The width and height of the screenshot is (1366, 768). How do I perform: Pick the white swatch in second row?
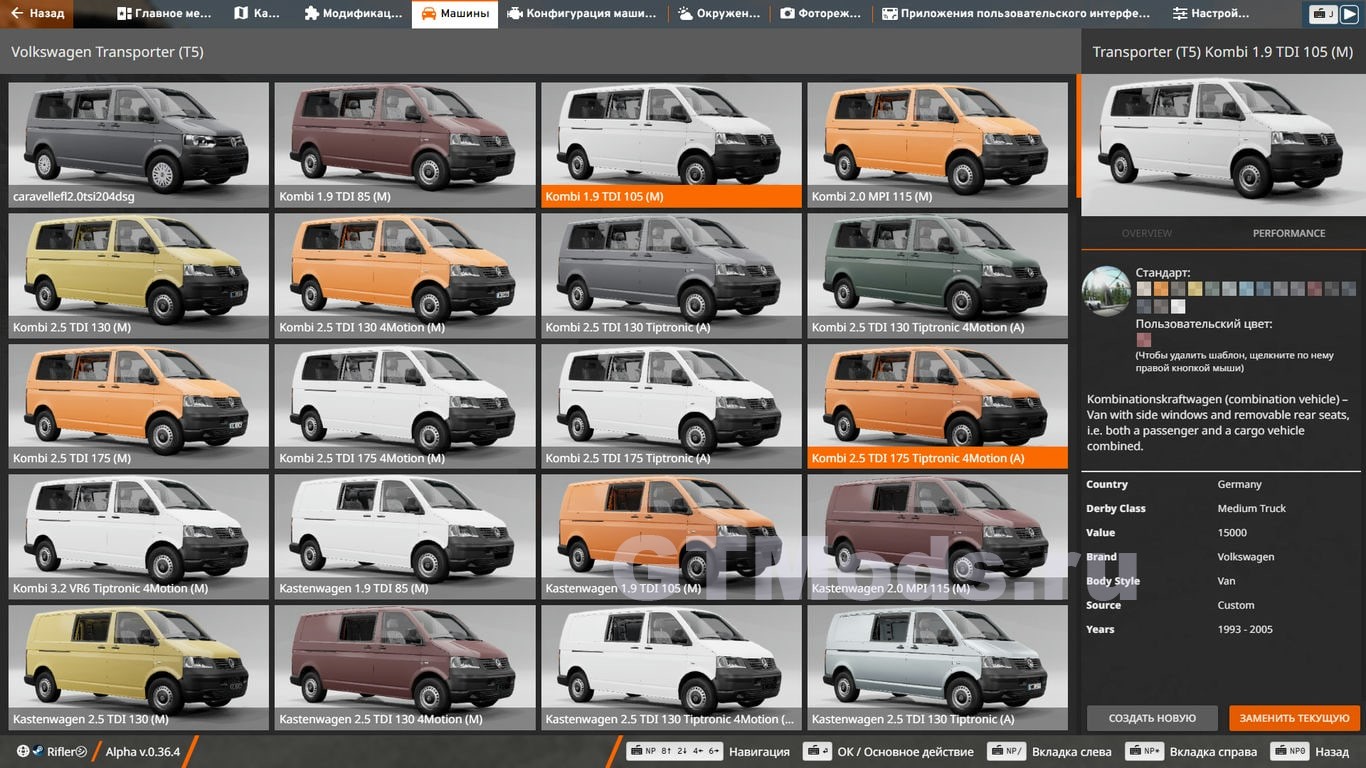click(1178, 307)
